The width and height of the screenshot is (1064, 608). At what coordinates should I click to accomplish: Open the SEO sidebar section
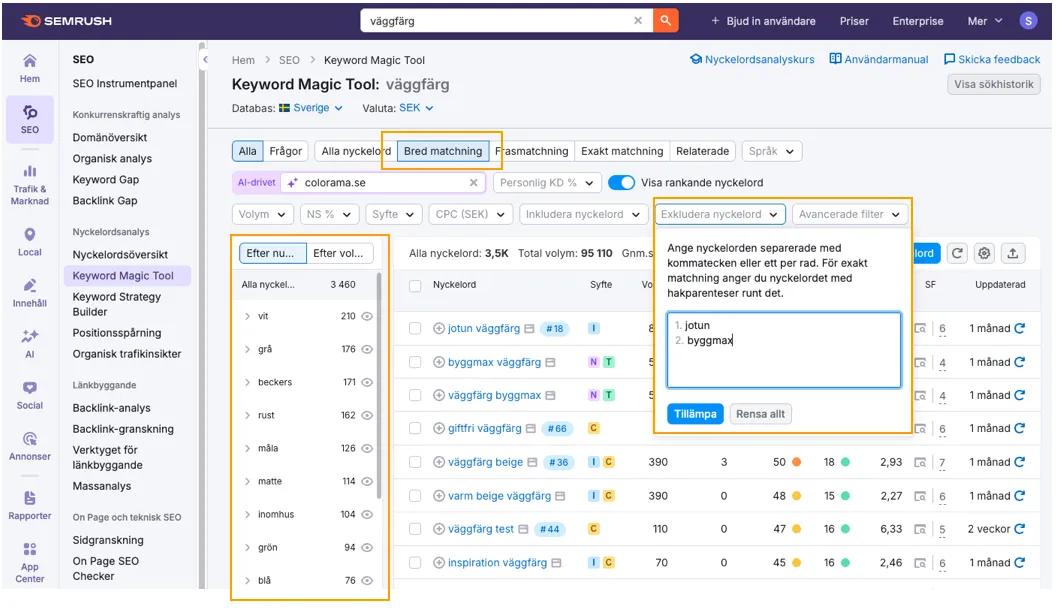[29, 119]
